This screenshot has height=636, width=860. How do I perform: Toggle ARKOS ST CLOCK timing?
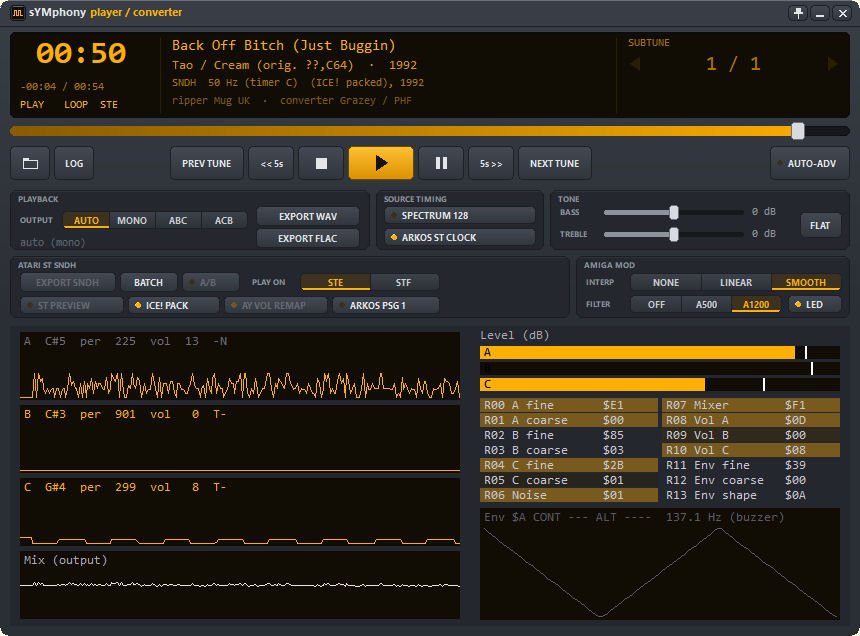(x=460, y=237)
